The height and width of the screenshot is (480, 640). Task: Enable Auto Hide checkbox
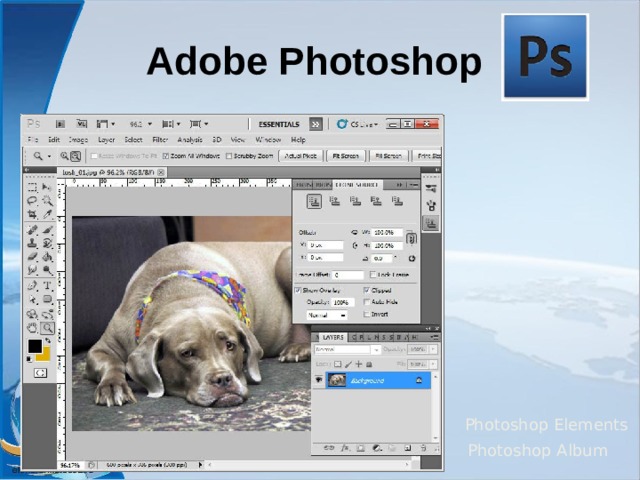(367, 302)
